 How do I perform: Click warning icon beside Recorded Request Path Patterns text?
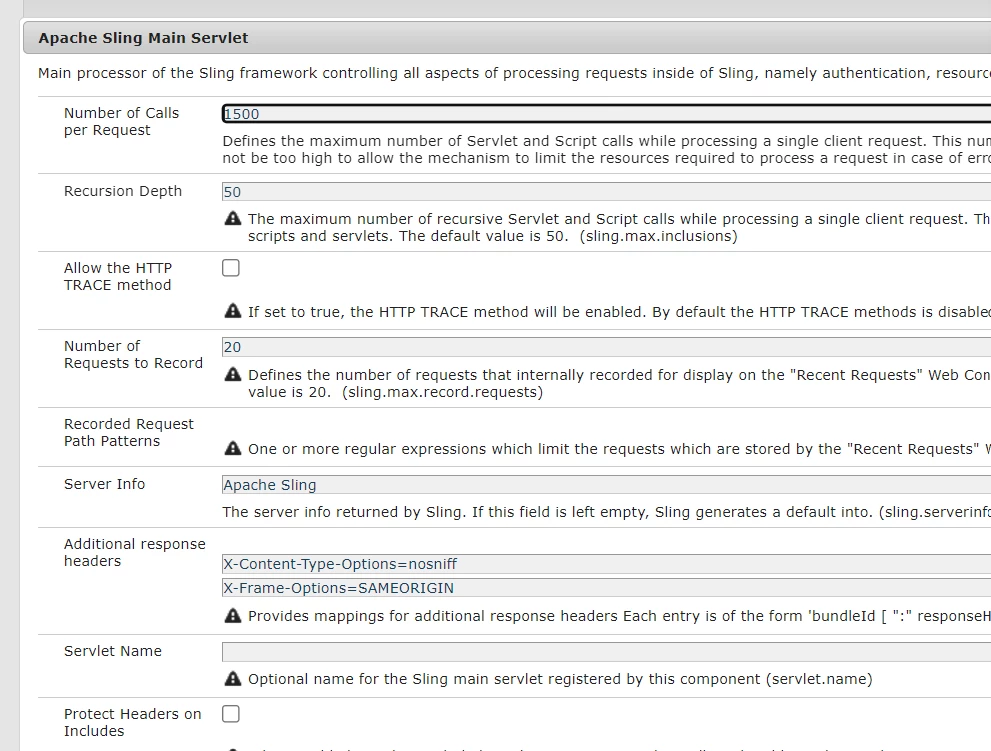pos(233,448)
